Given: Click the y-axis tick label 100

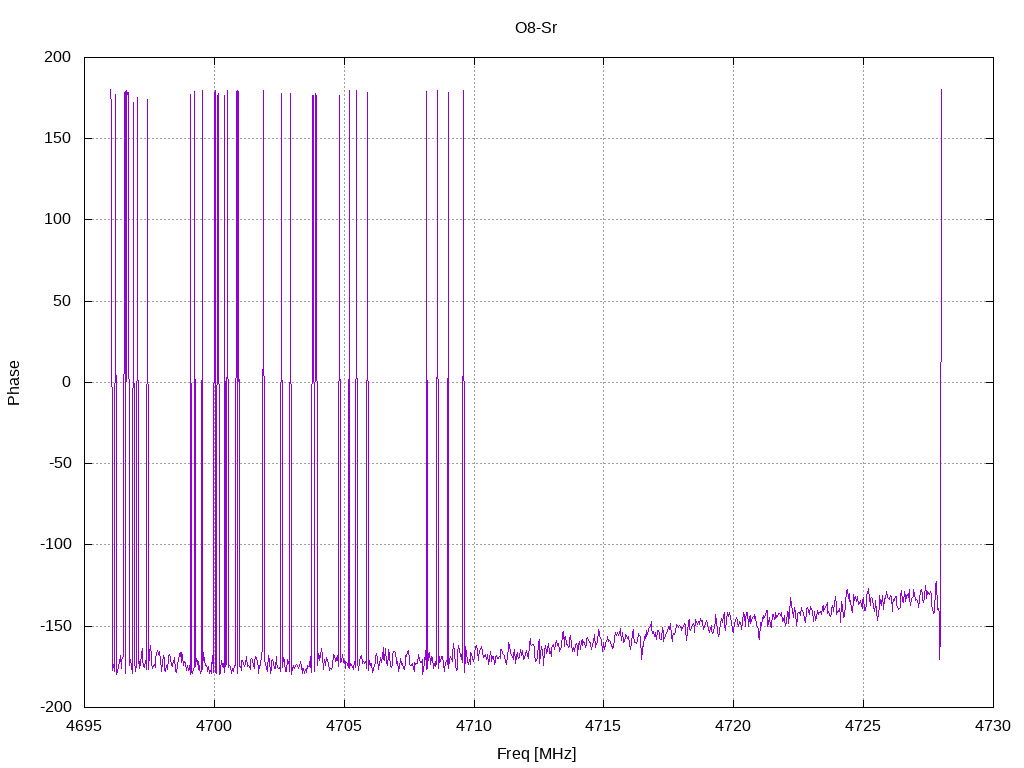Looking at the screenshot, I should [57, 219].
